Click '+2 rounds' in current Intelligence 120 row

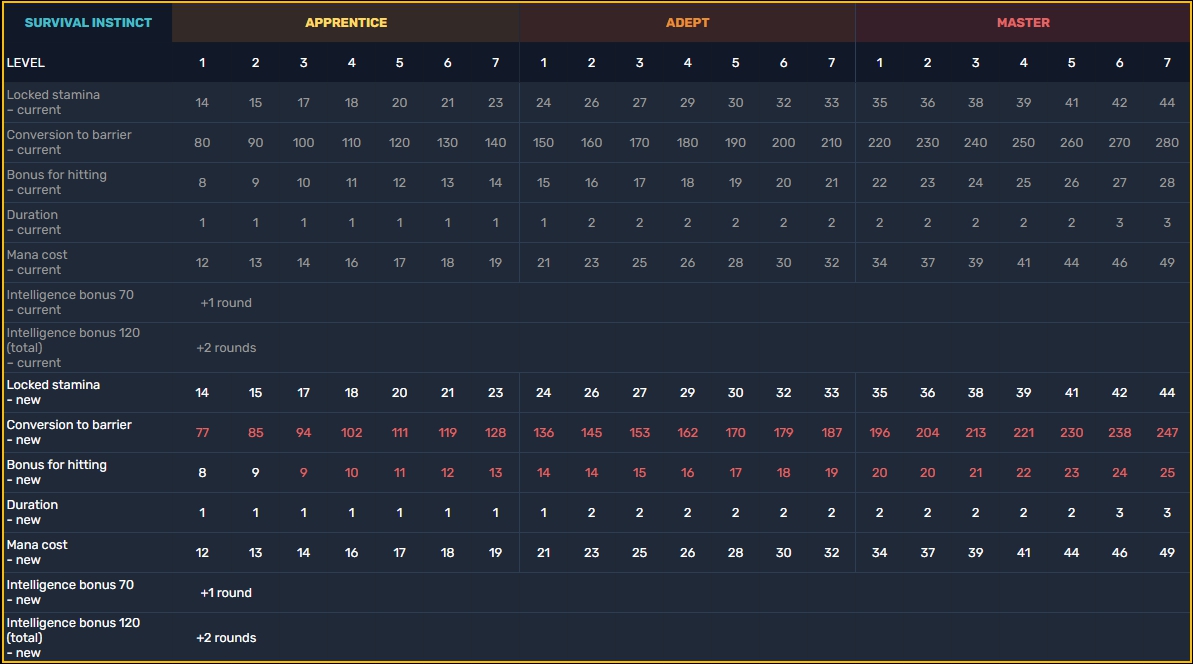(x=226, y=348)
